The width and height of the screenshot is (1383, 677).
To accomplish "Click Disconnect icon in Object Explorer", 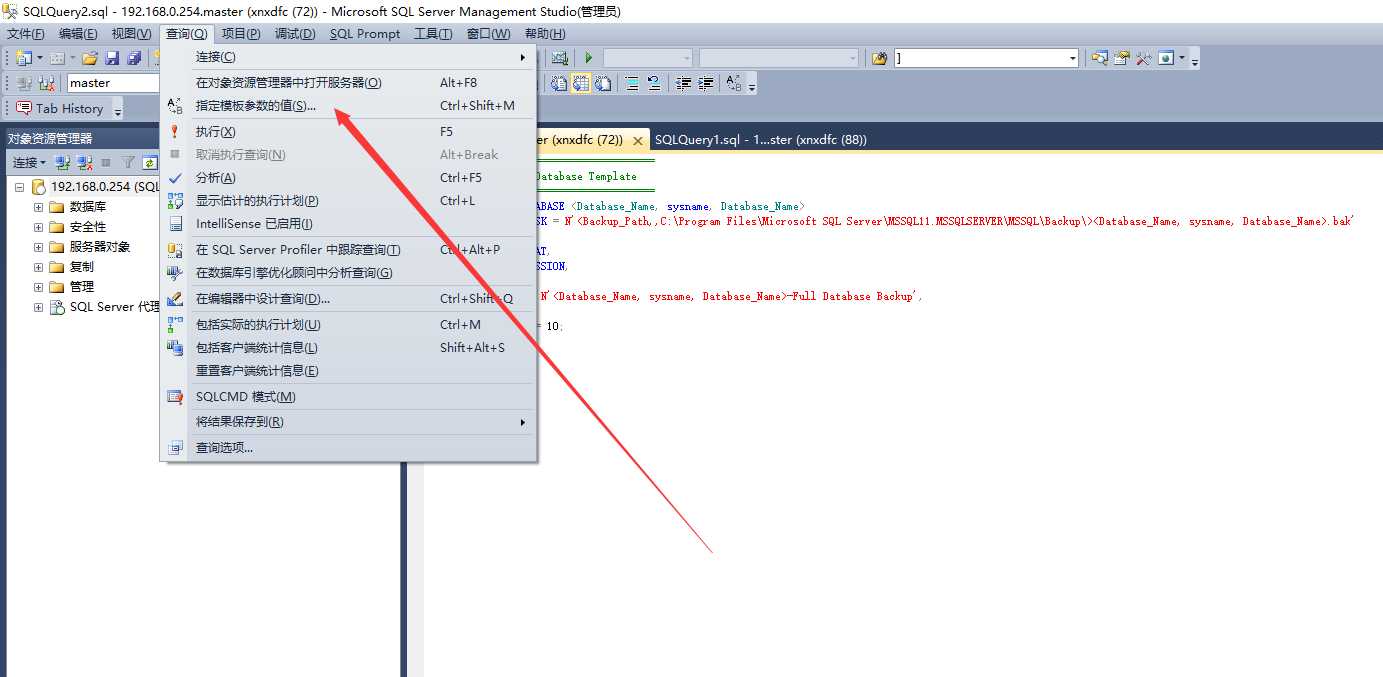I will click(85, 162).
